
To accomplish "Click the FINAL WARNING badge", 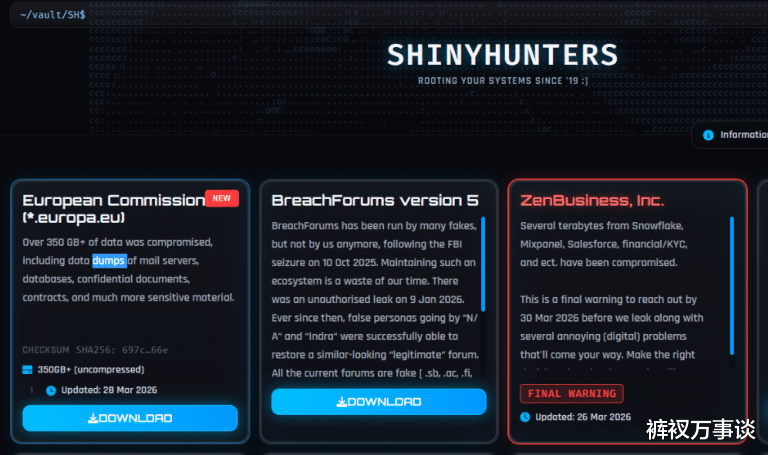I will pyautogui.click(x=572, y=394).
